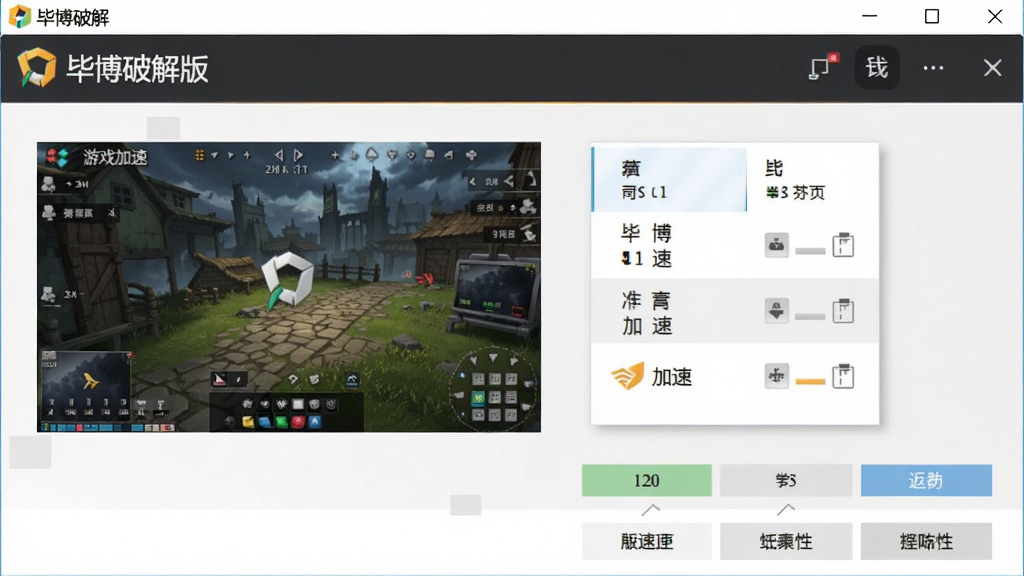Adjust the gray slider bar in middle row
The height and width of the screenshot is (576, 1024).
click(x=810, y=316)
